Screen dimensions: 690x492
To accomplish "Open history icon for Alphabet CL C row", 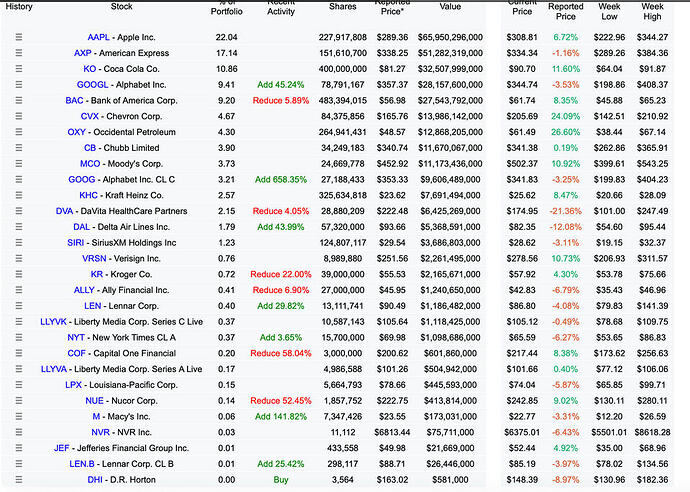I will pyautogui.click(x=18, y=180).
